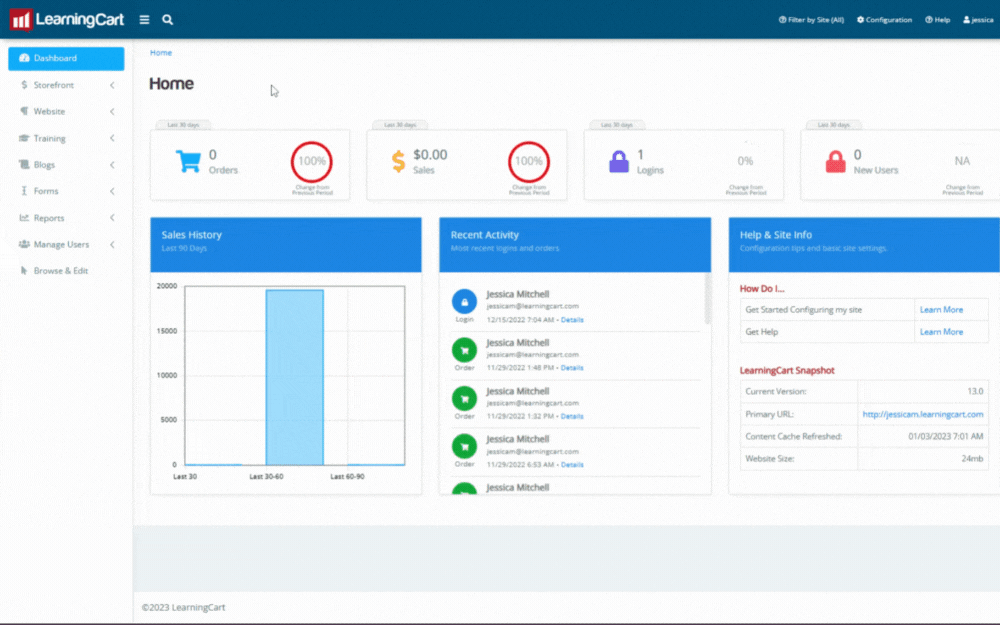Image resolution: width=1000 pixels, height=625 pixels.
Task: Open the jessica user menu
Action: click(978, 20)
